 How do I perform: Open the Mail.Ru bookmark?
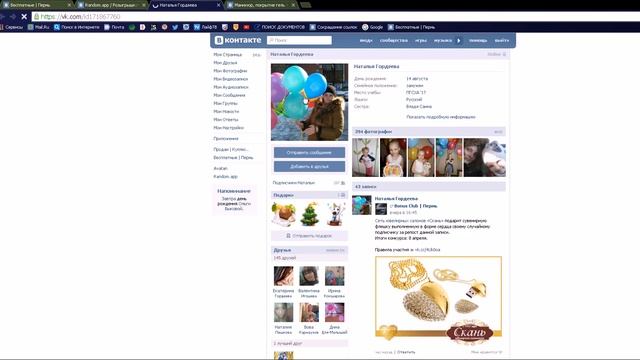pyautogui.click(x=38, y=27)
